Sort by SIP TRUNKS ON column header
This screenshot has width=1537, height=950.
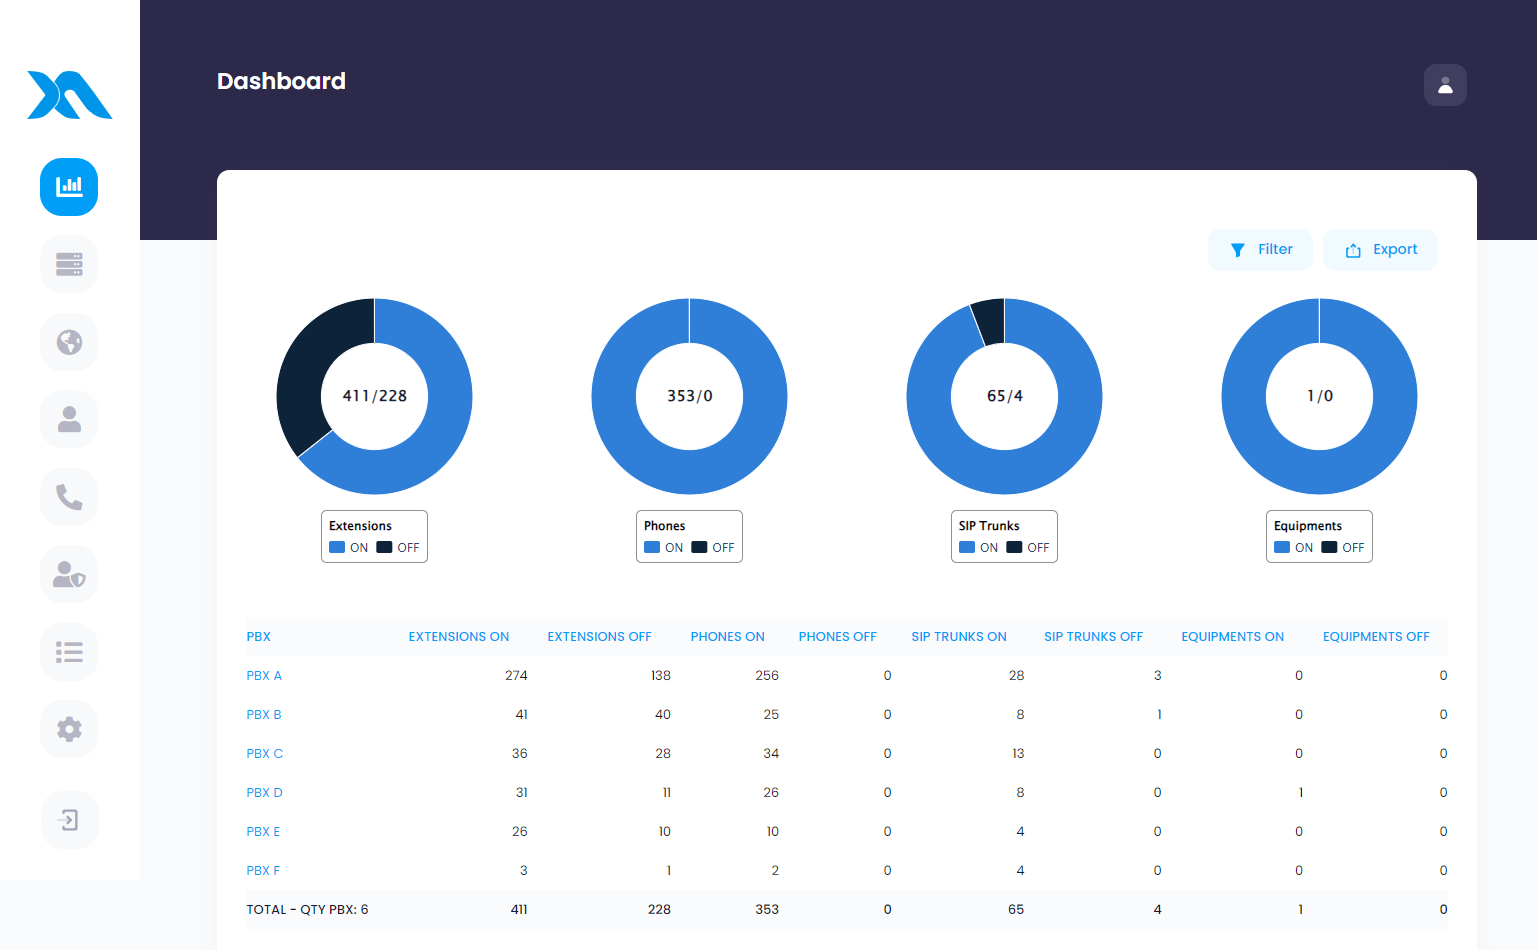(x=959, y=637)
